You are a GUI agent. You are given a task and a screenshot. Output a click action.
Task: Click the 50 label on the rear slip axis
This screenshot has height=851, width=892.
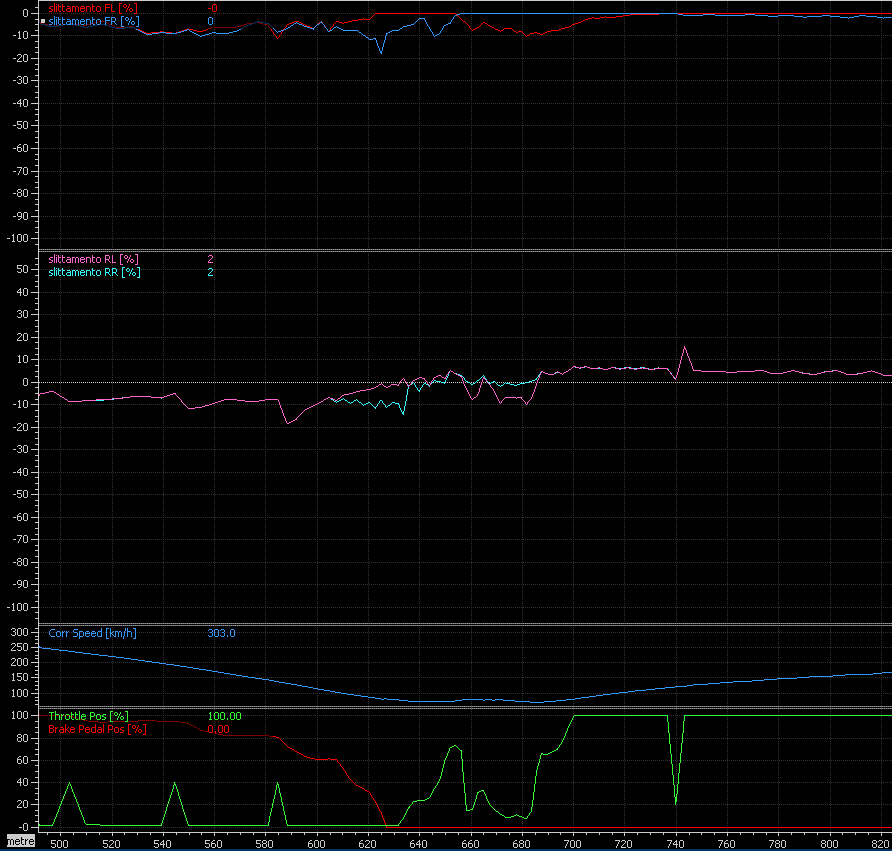pyautogui.click(x=22, y=269)
